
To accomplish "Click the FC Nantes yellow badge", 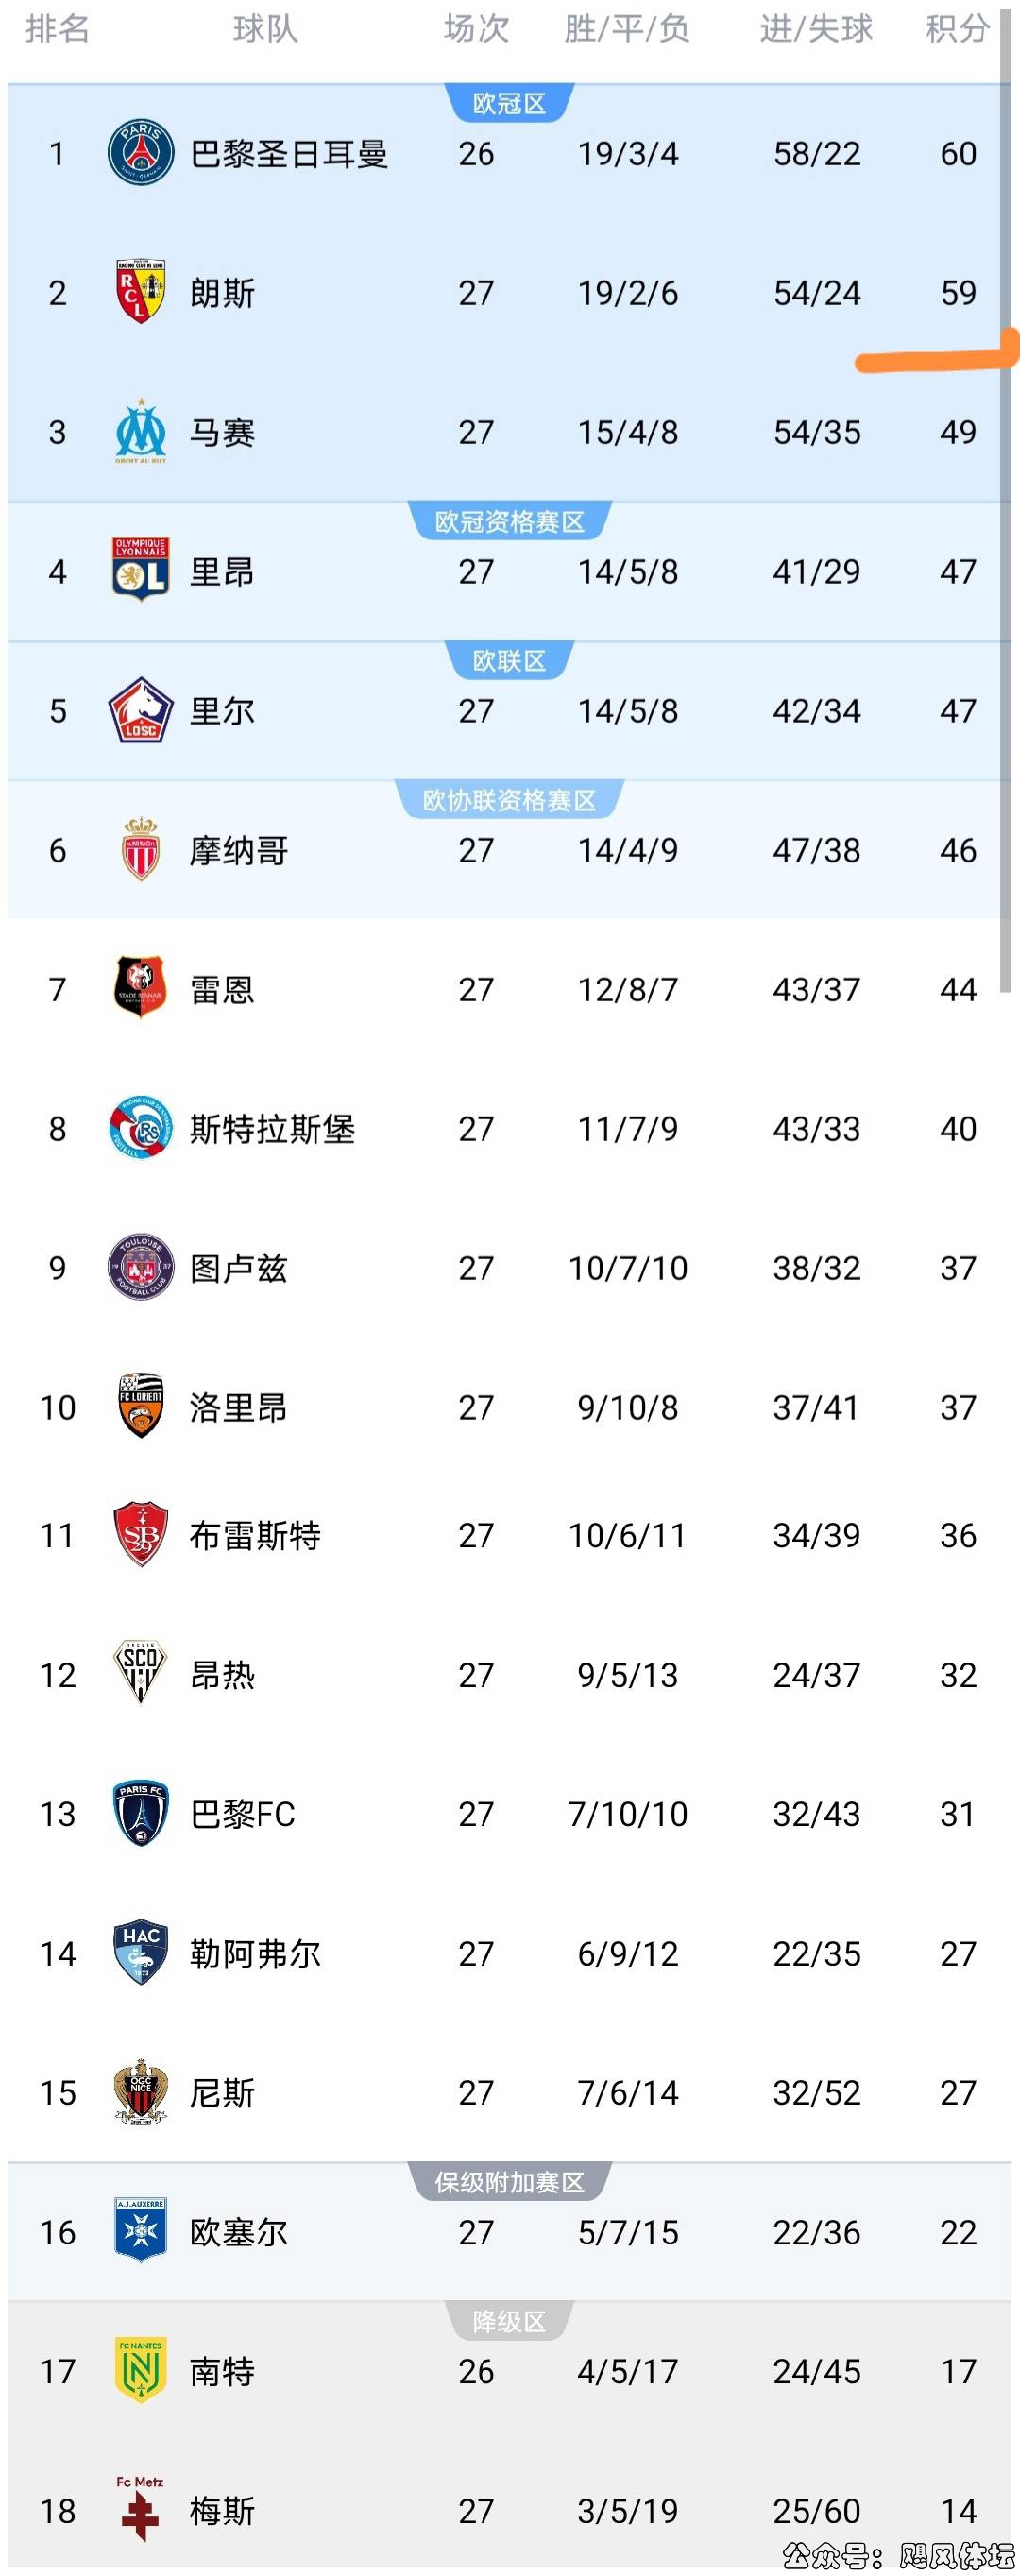I will pos(140,2371).
